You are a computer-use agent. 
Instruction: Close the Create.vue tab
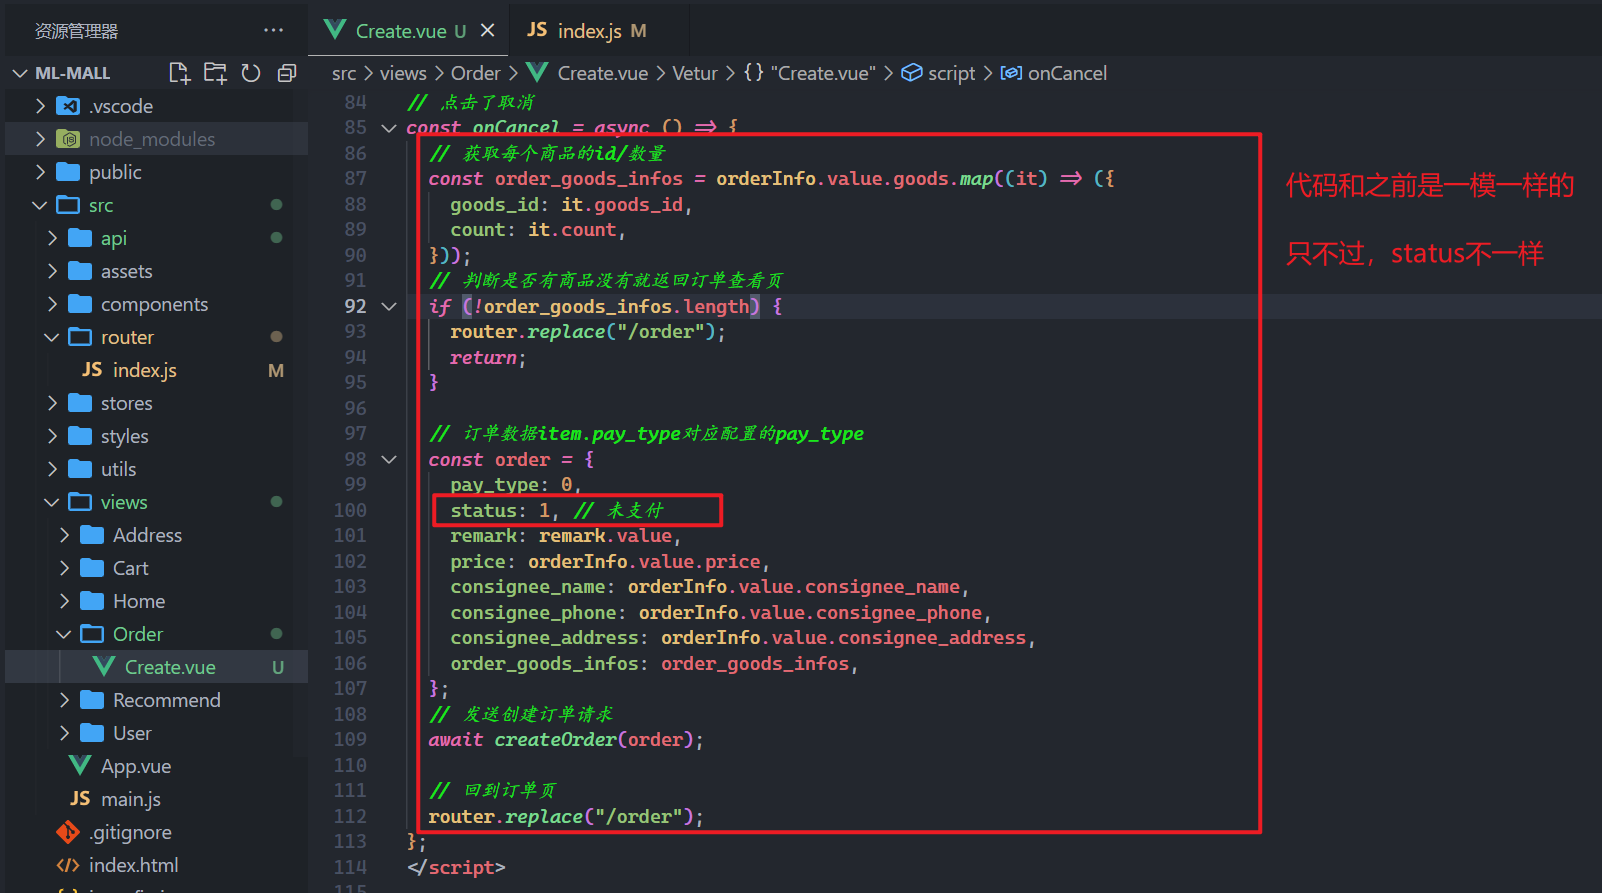tap(487, 30)
